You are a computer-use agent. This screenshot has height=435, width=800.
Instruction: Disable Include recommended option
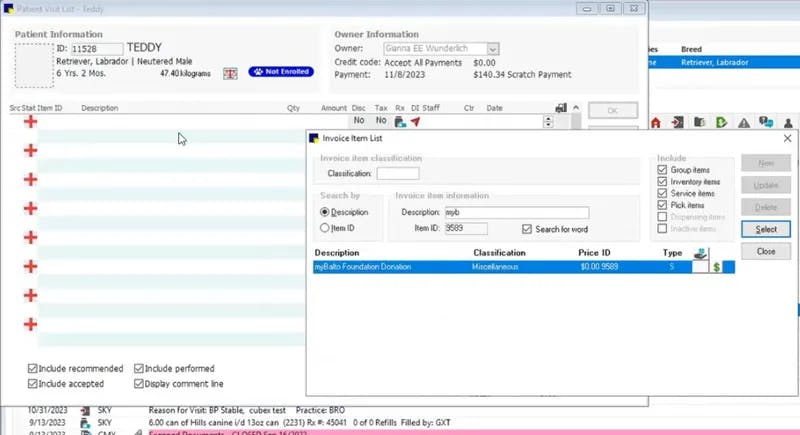[x=33, y=368]
